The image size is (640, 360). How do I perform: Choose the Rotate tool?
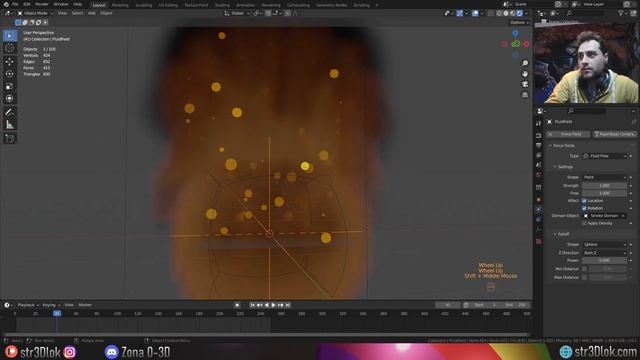pos(10,74)
